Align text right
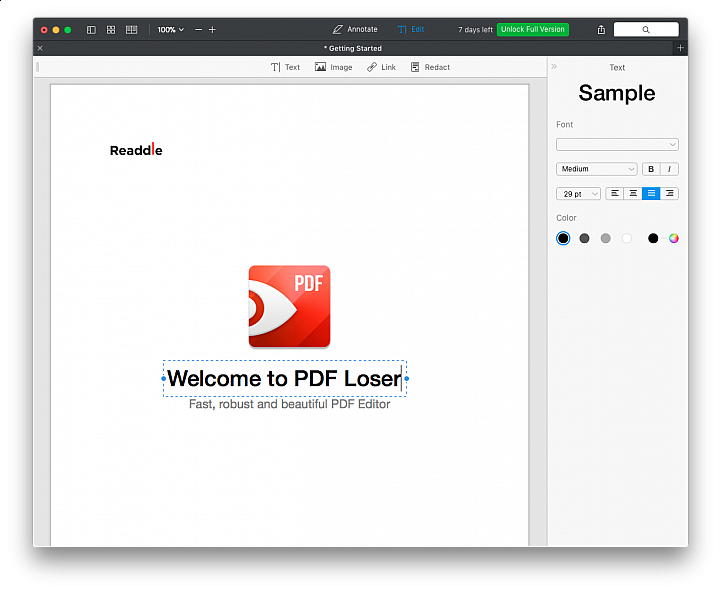 click(670, 194)
